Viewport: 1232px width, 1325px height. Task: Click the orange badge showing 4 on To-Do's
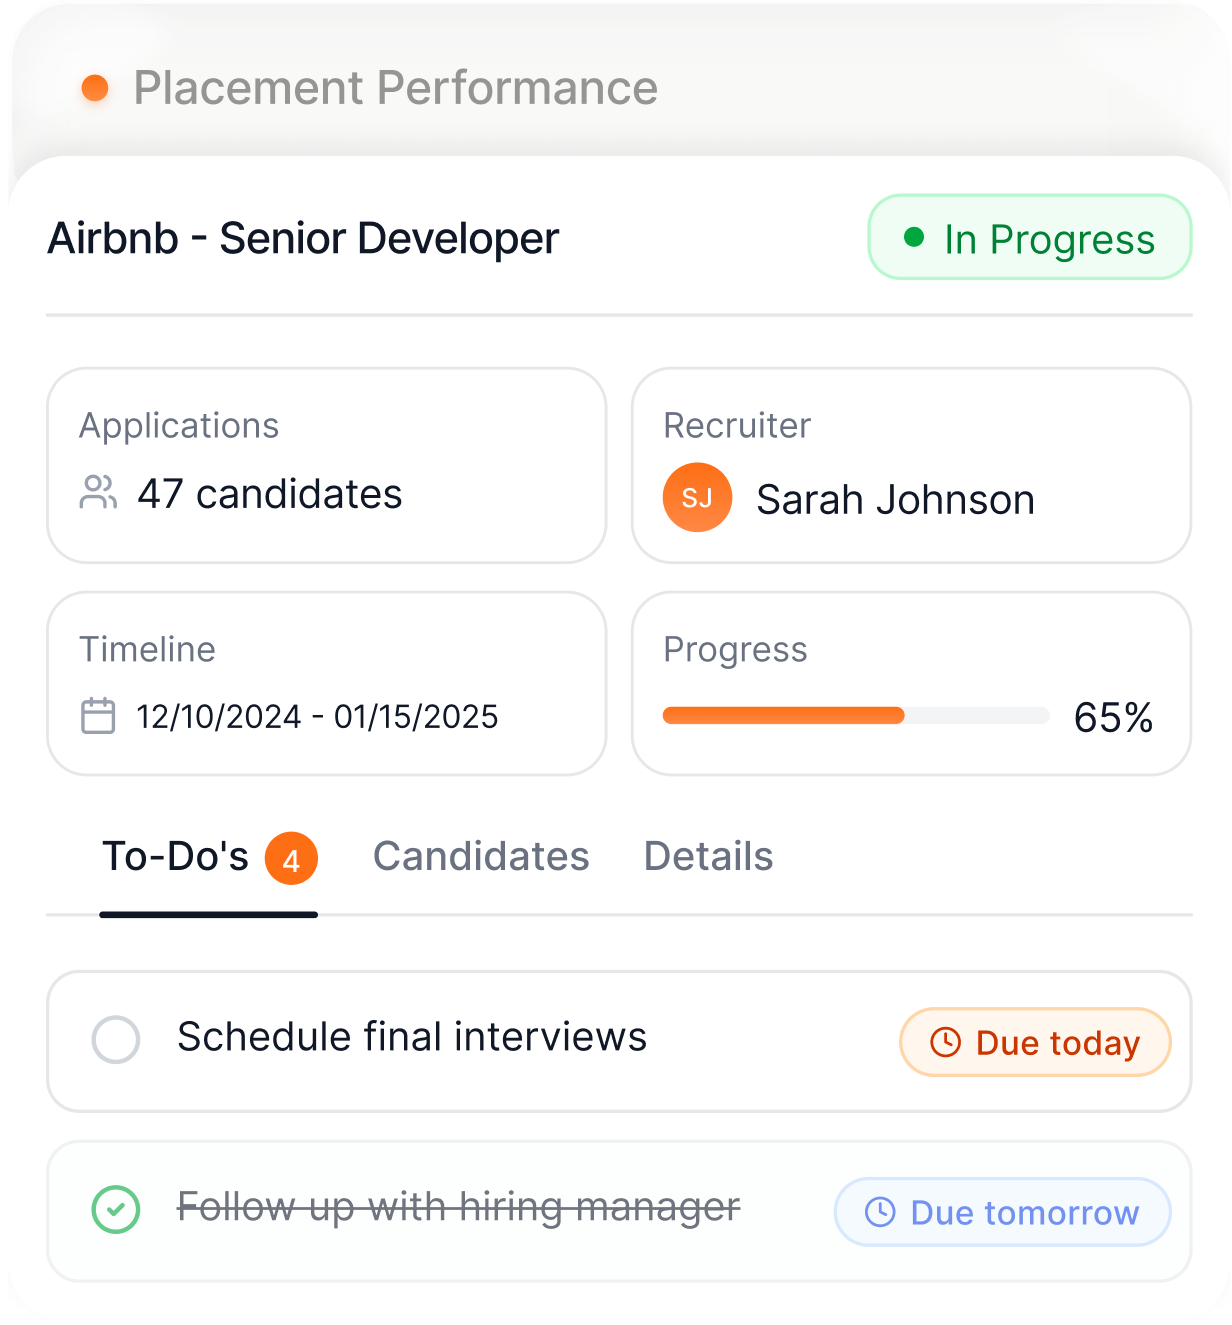pyautogui.click(x=291, y=858)
